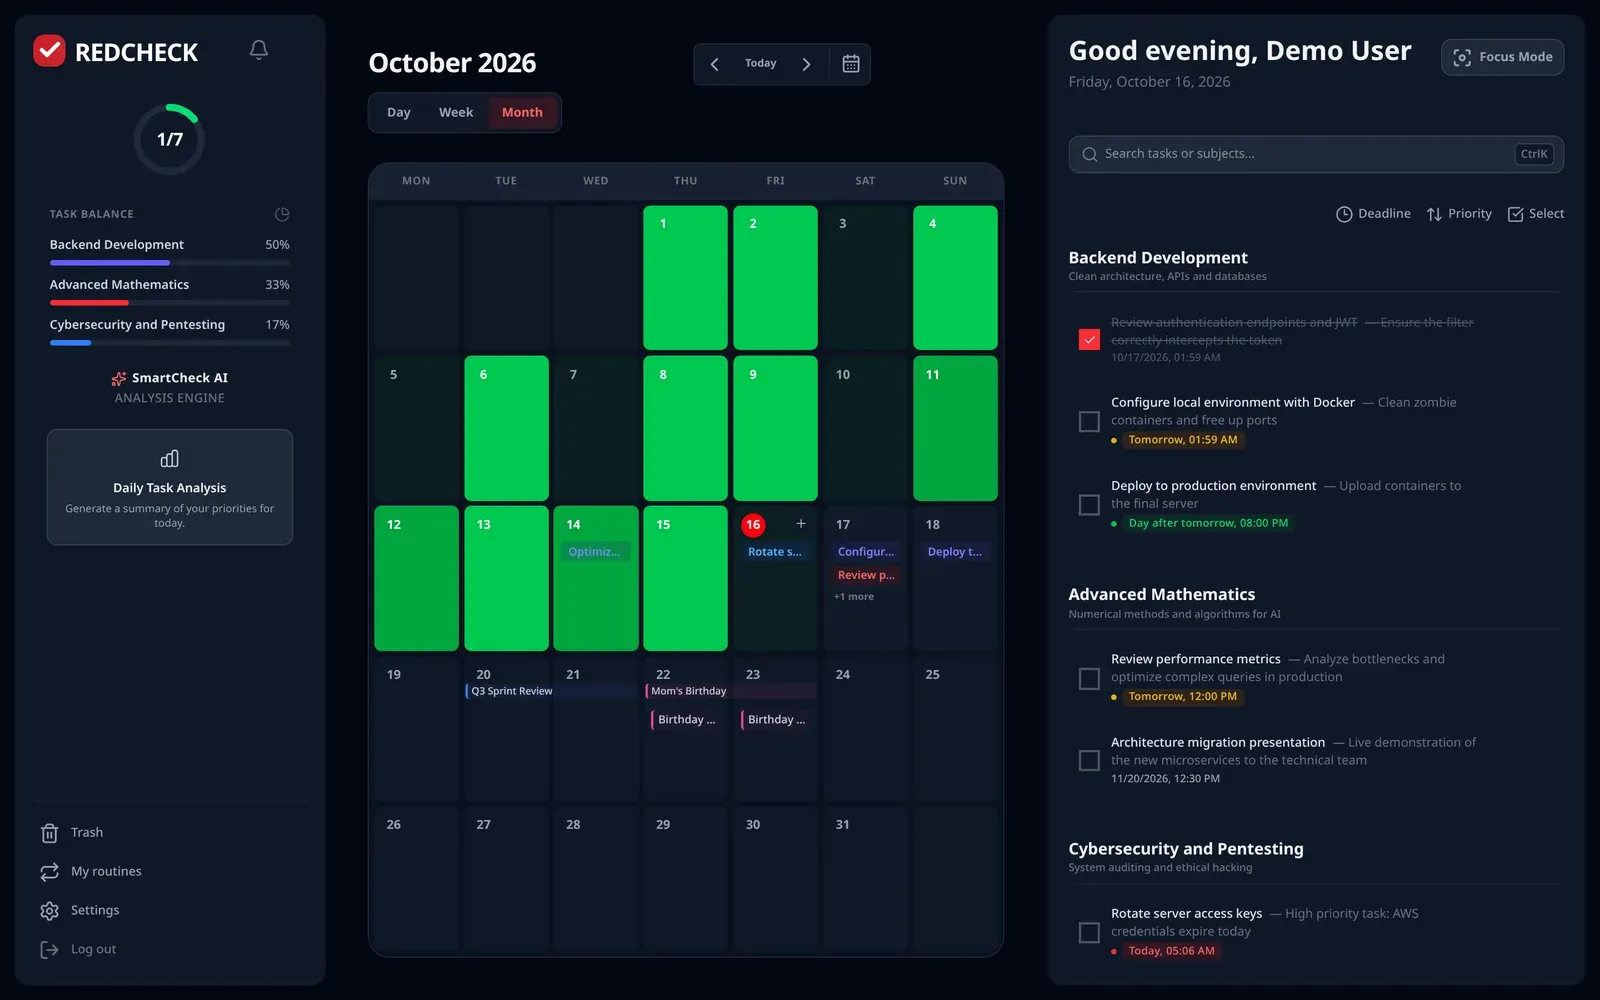This screenshot has height=1000, width=1600.
Task: Click the Log out icon
Action: pyautogui.click(x=49, y=950)
